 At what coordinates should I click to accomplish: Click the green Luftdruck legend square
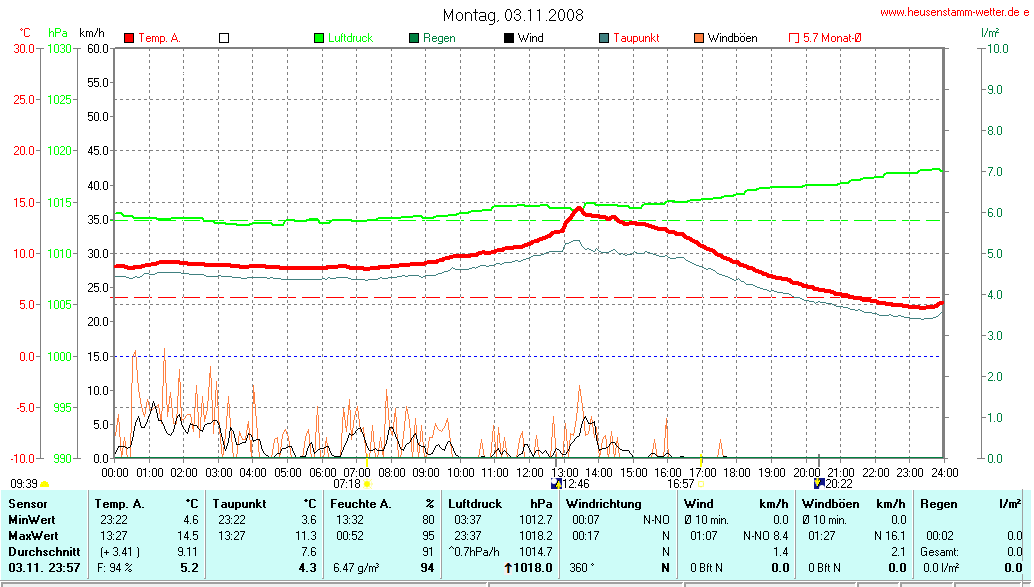(319, 38)
